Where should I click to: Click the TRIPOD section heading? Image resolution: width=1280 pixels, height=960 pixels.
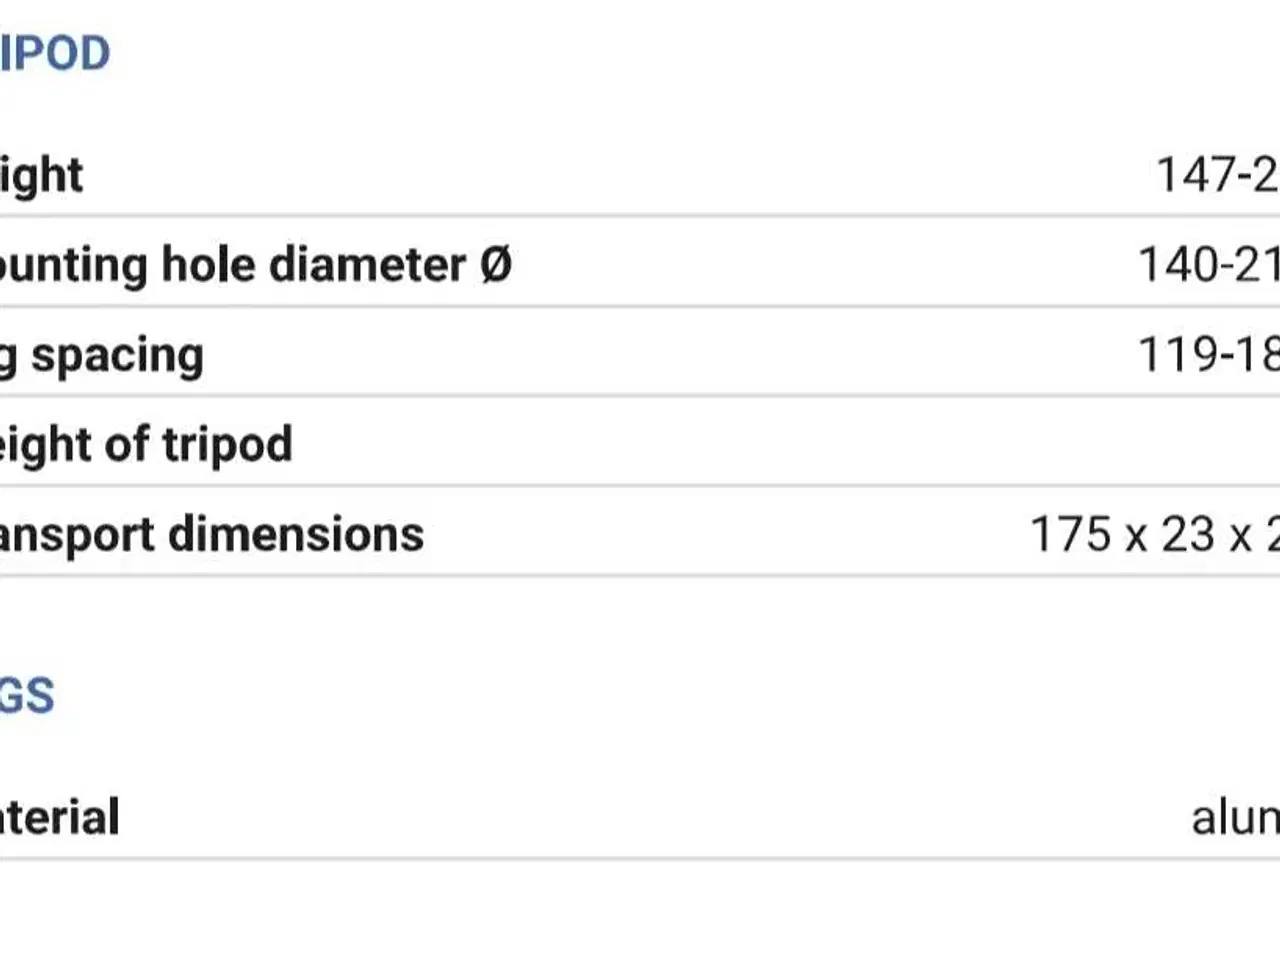point(54,54)
